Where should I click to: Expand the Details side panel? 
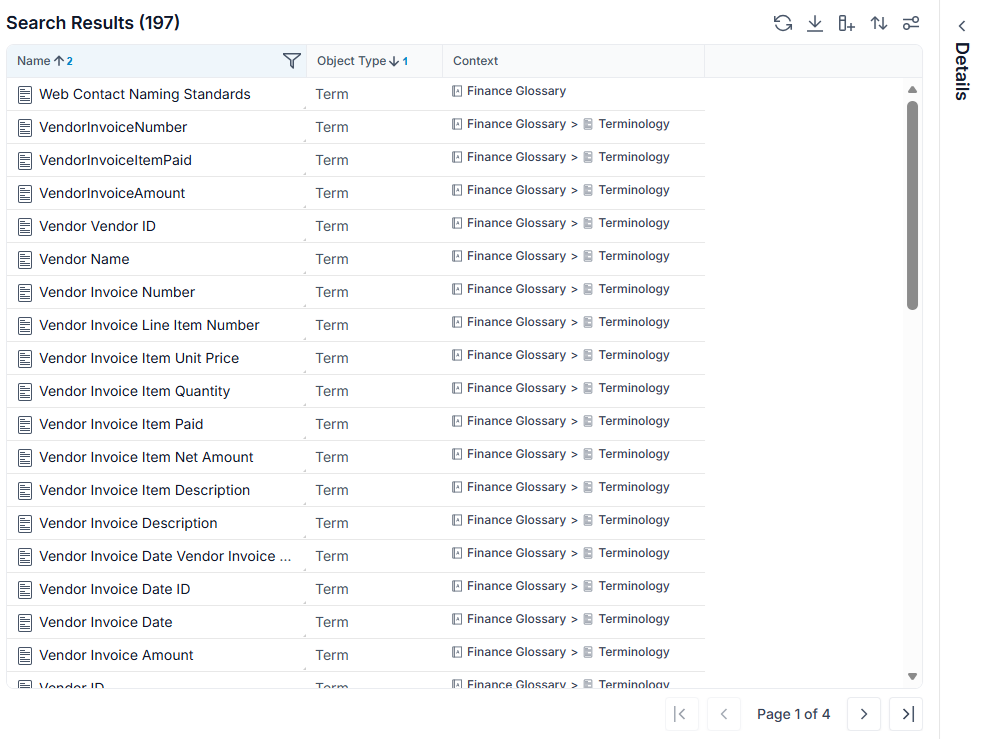tap(962, 26)
